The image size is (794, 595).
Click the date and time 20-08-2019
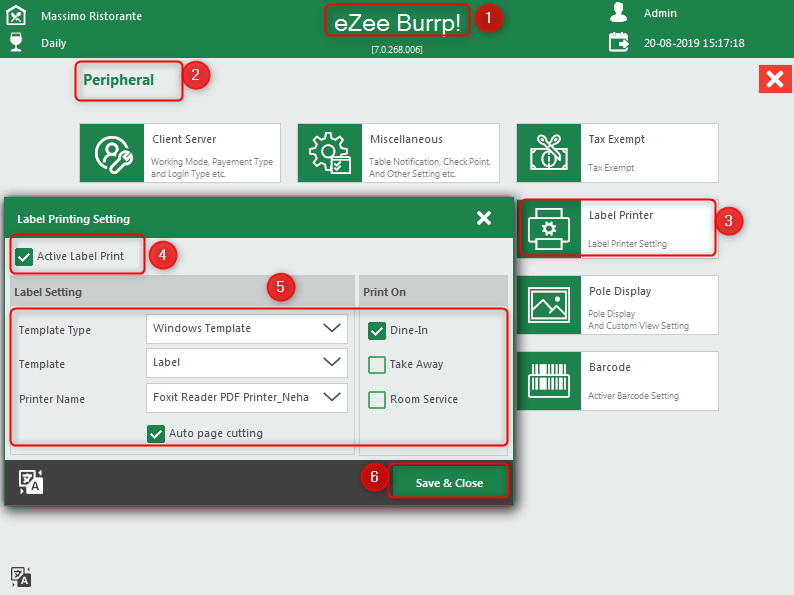(x=694, y=43)
